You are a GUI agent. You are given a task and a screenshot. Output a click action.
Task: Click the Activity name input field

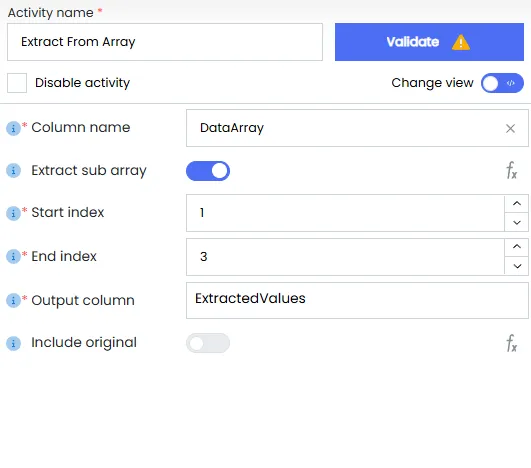coord(165,42)
